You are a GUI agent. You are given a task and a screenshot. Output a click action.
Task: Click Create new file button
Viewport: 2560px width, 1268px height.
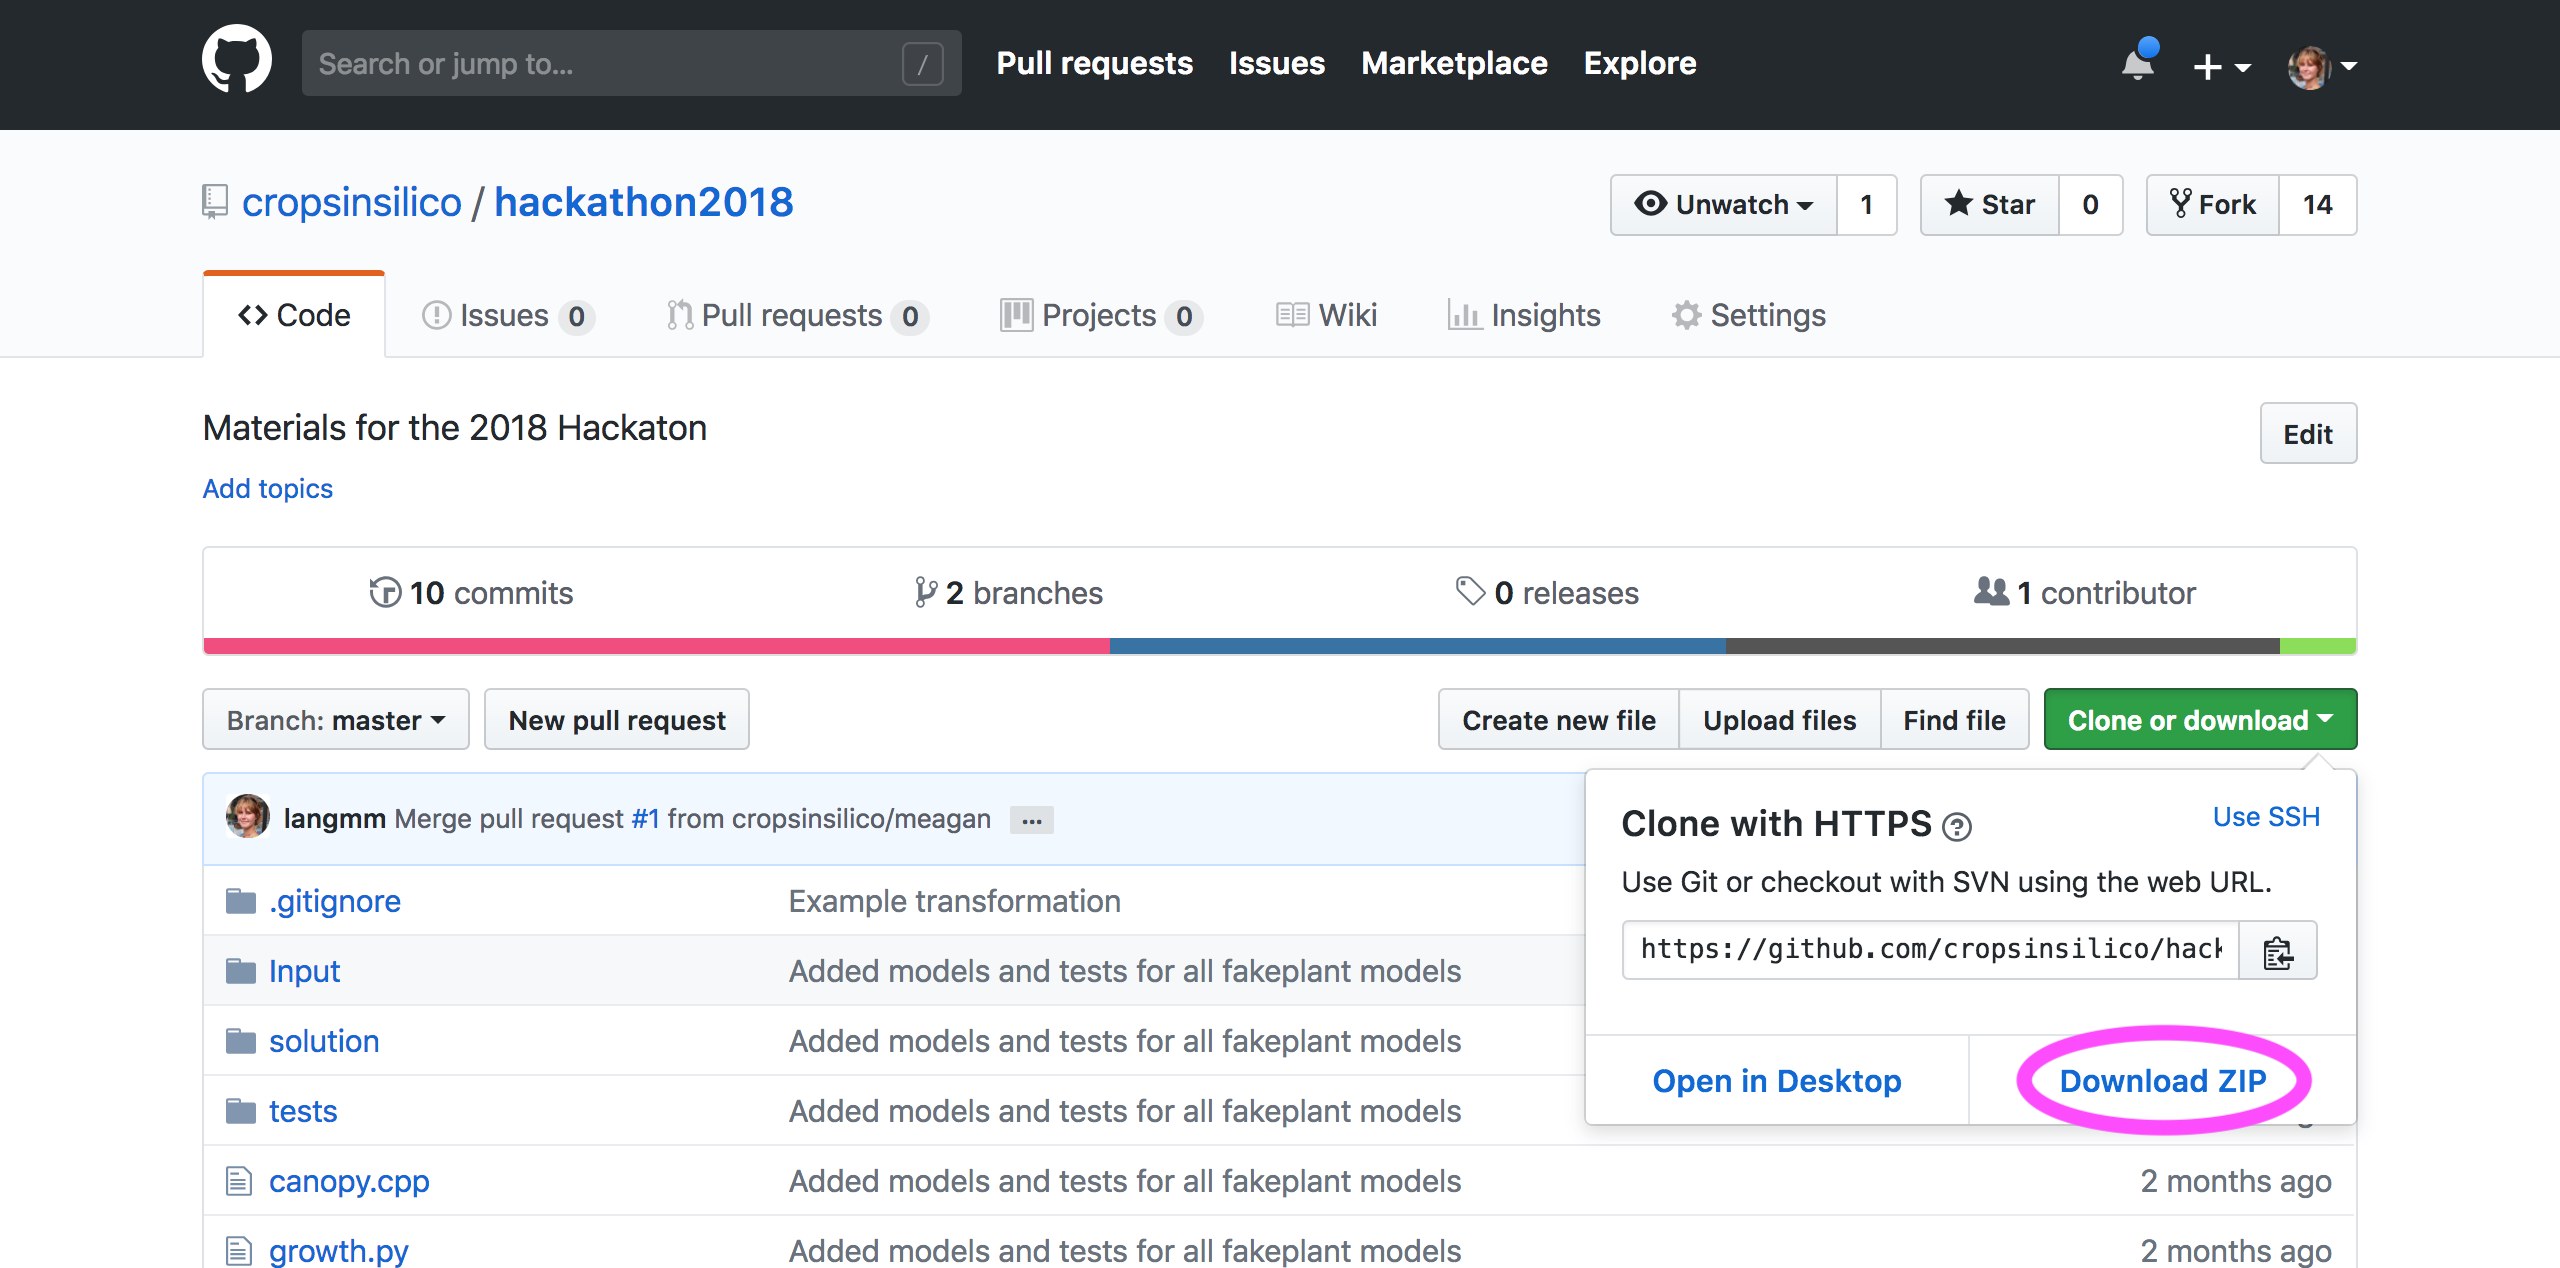coord(1559,719)
